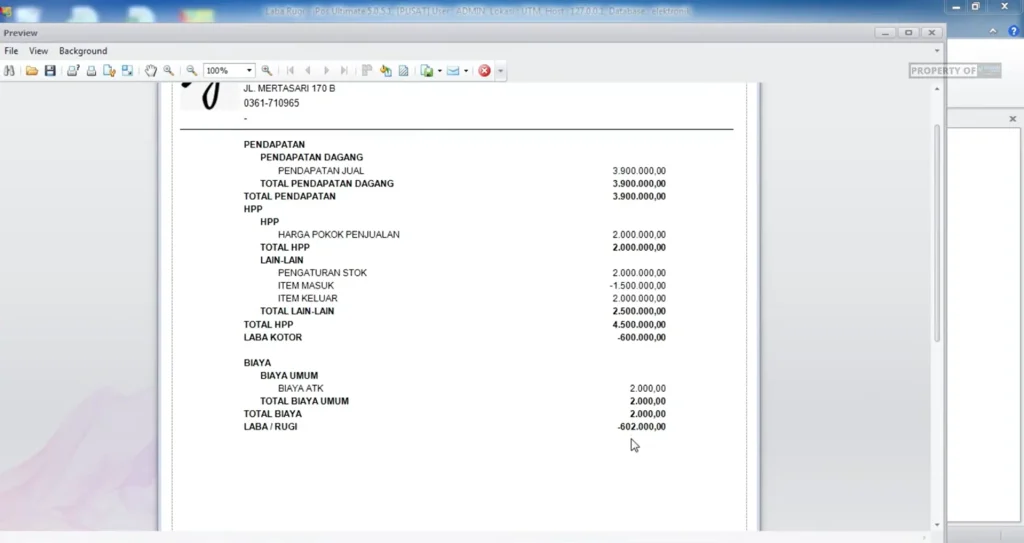Image resolution: width=1024 pixels, height=543 pixels.
Task: Click the binoculars Find icon
Action: [10, 71]
